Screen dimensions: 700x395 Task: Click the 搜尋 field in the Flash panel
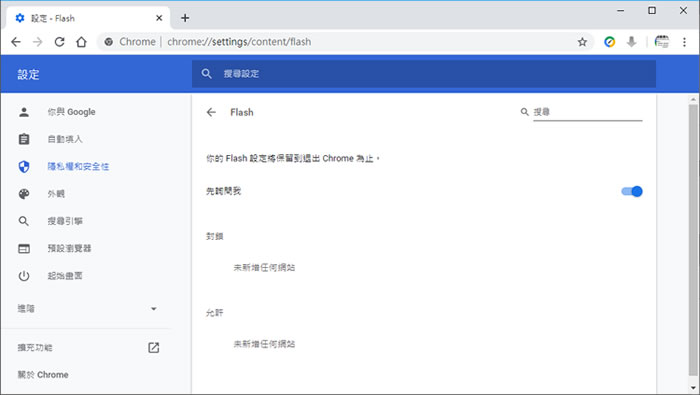tap(588, 112)
